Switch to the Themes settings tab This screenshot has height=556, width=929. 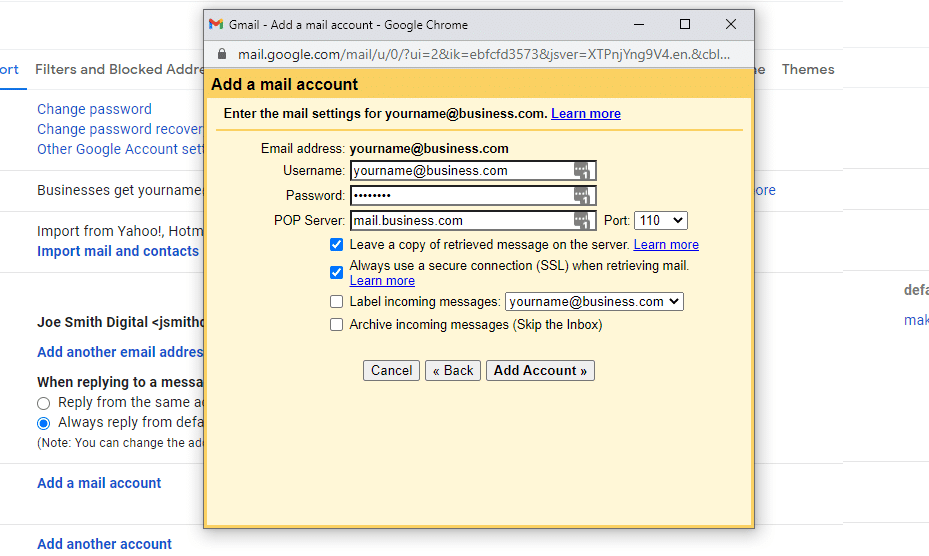pyautogui.click(x=807, y=69)
